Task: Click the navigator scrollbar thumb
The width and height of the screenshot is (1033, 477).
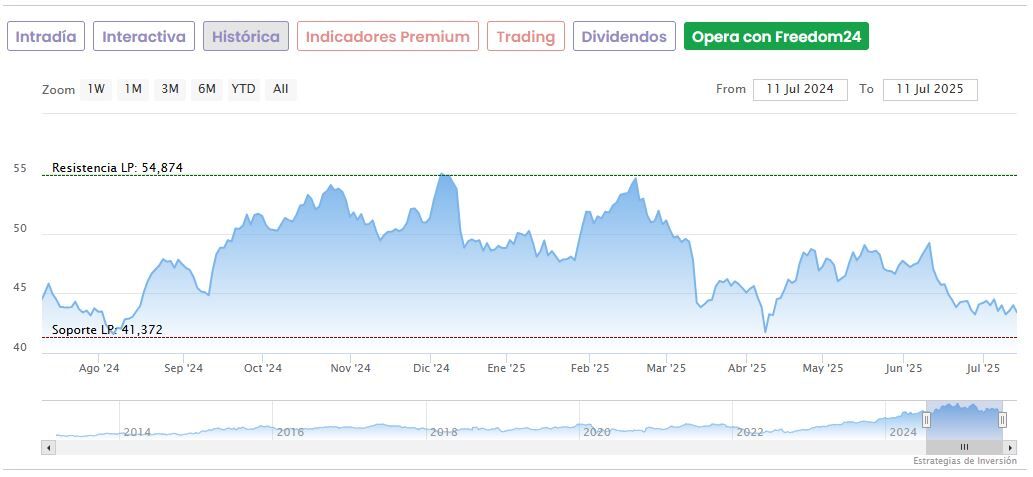Action: pyautogui.click(x=964, y=447)
